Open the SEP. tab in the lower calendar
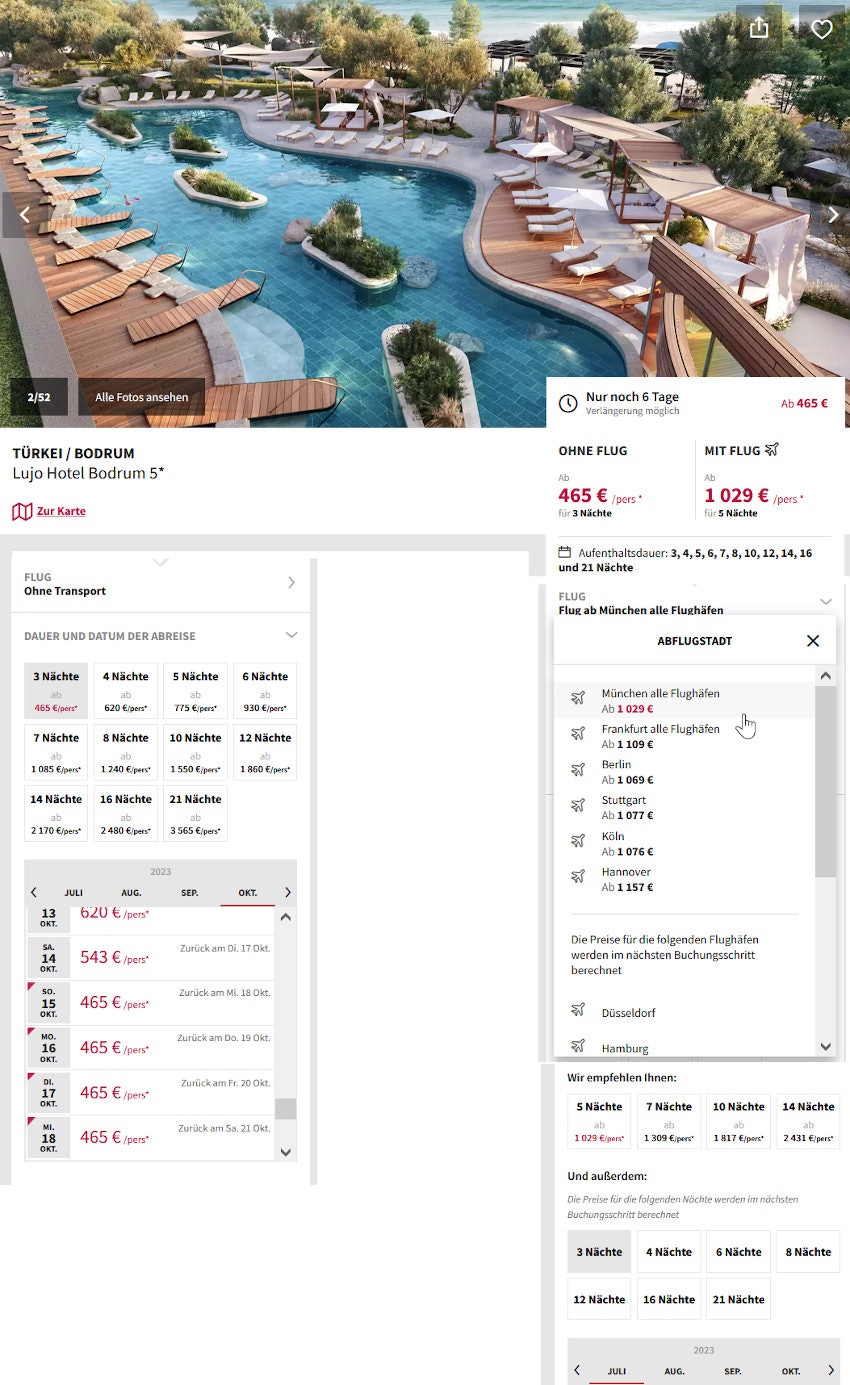The image size is (850, 1385). pyautogui.click(x=734, y=1371)
